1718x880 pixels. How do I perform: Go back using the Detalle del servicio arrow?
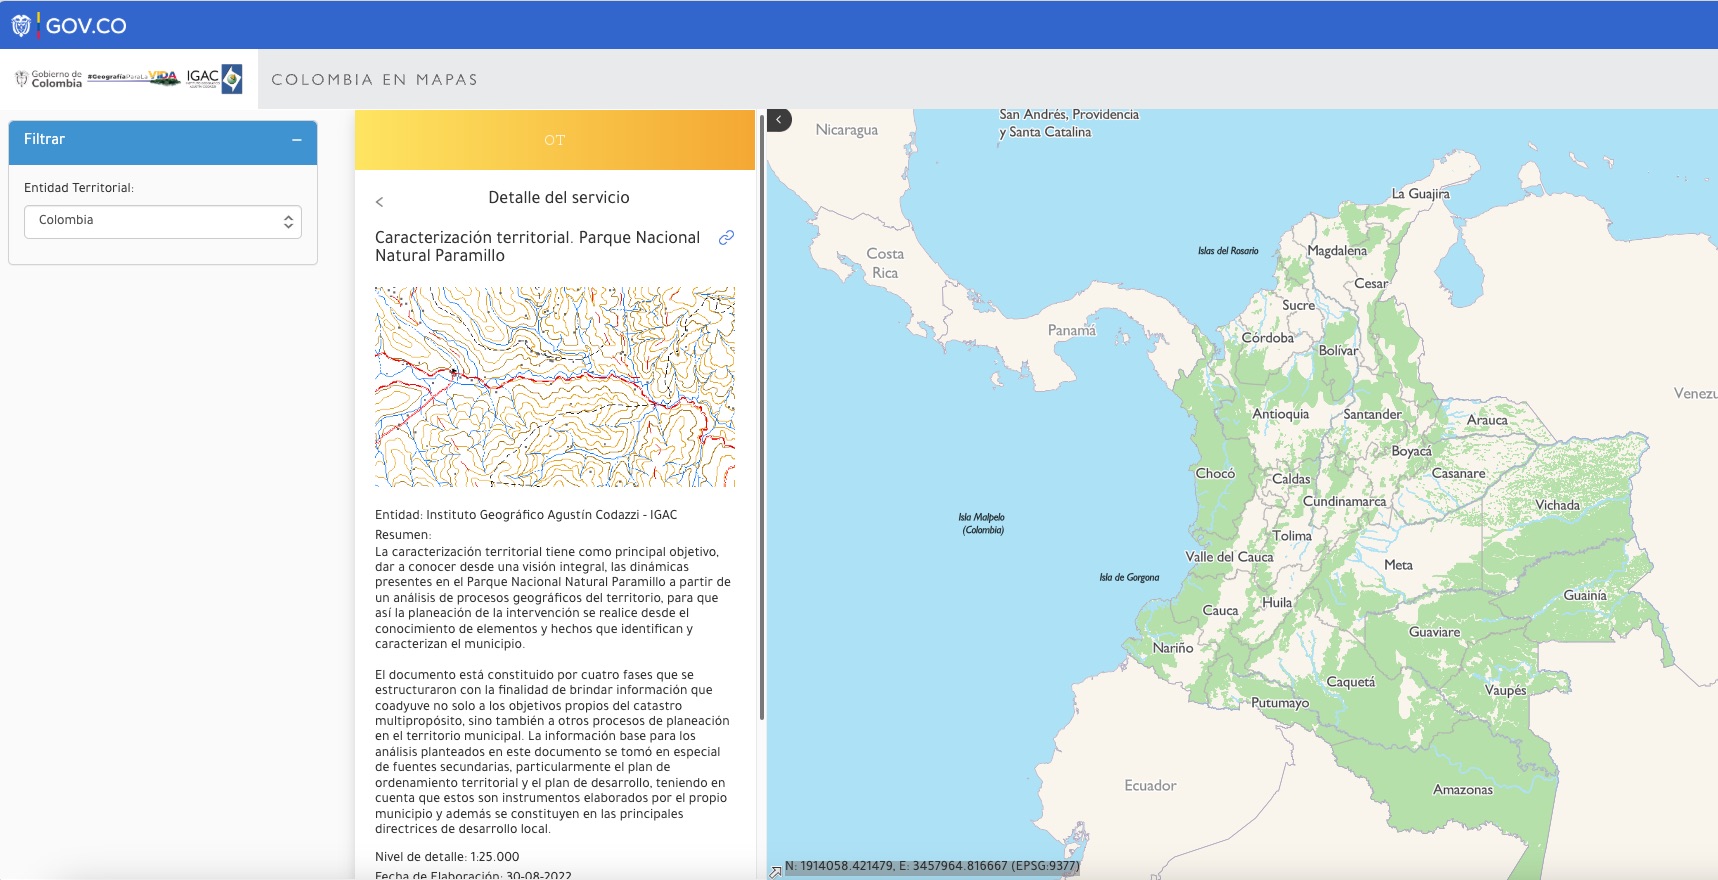pos(379,201)
